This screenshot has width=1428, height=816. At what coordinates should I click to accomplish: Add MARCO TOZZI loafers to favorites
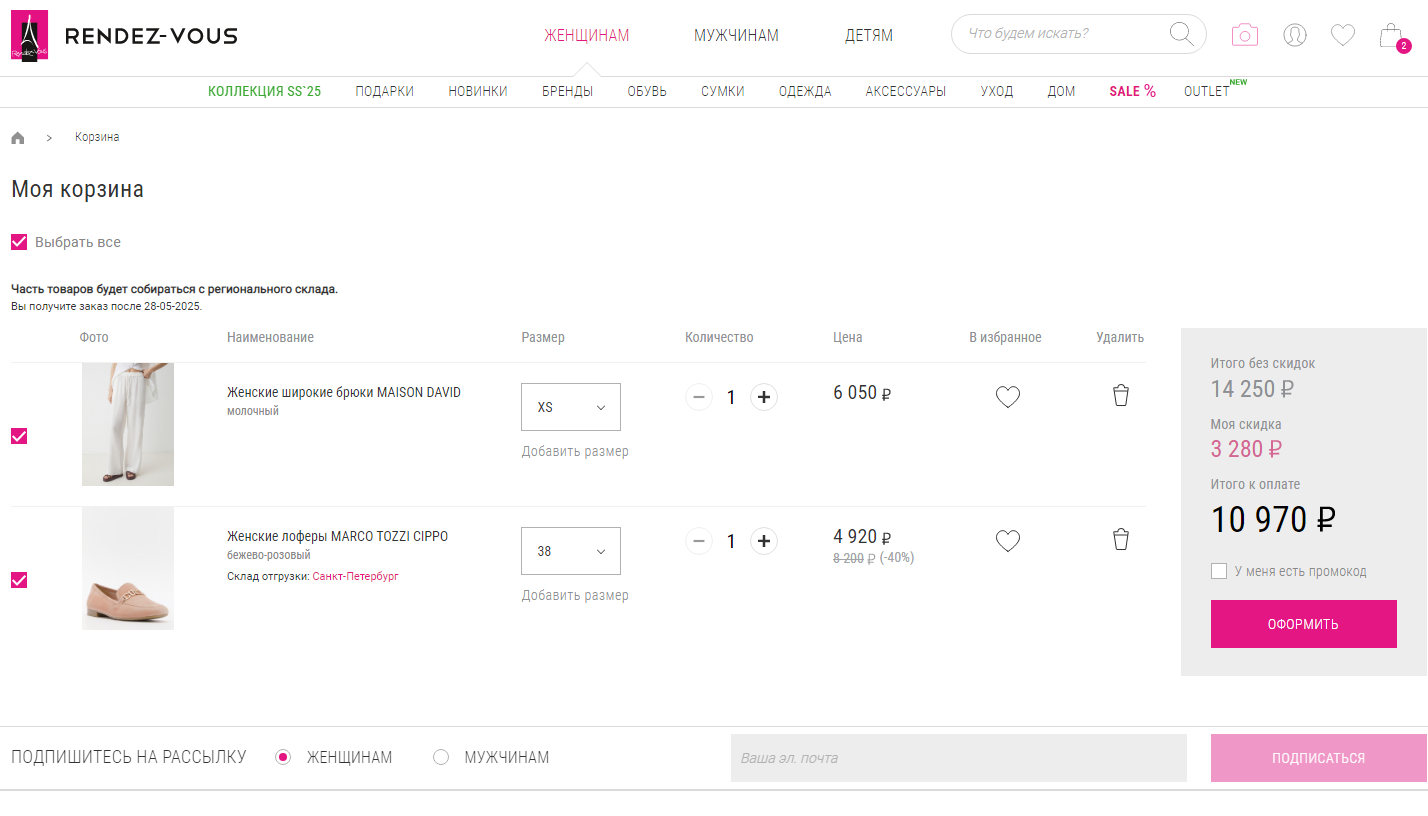point(1008,541)
